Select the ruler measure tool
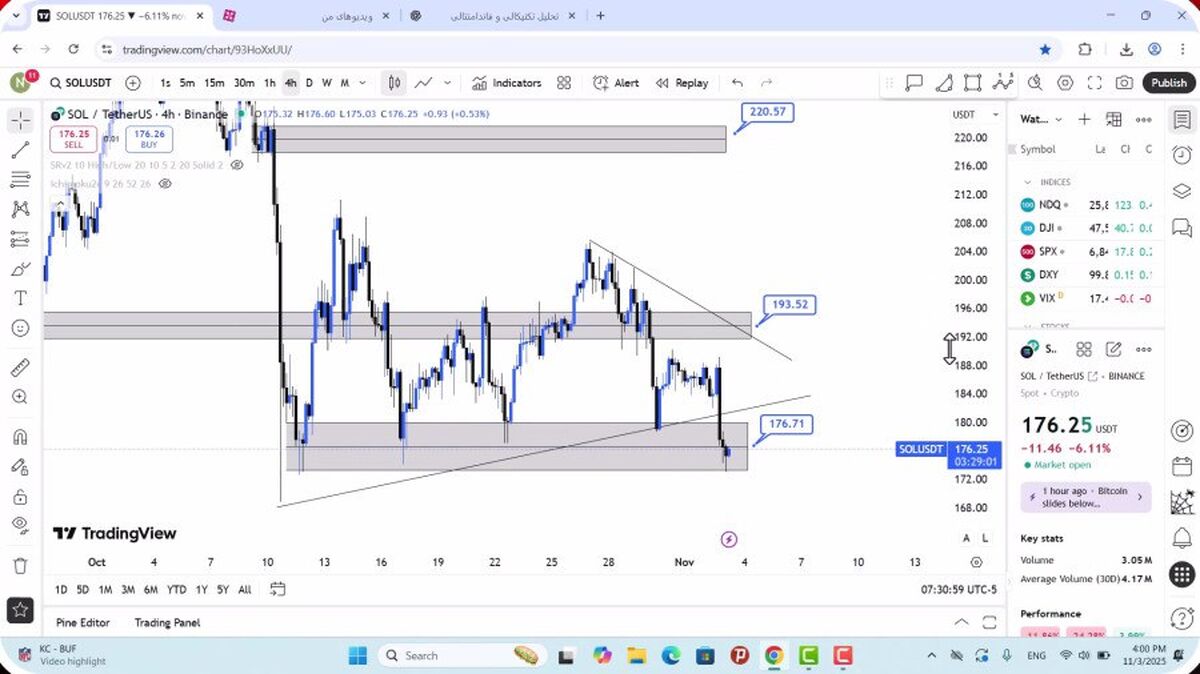Image resolution: width=1200 pixels, height=674 pixels. (20, 367)
